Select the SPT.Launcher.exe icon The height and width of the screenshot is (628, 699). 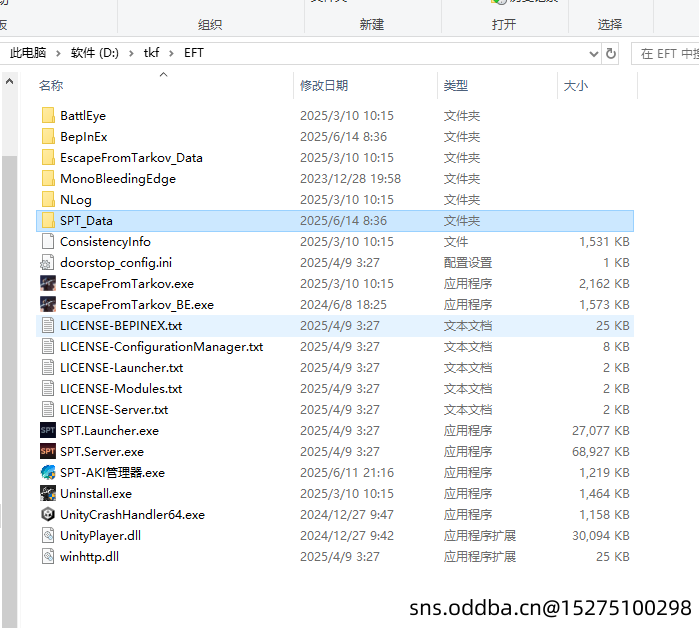click(x=48, y=430)
